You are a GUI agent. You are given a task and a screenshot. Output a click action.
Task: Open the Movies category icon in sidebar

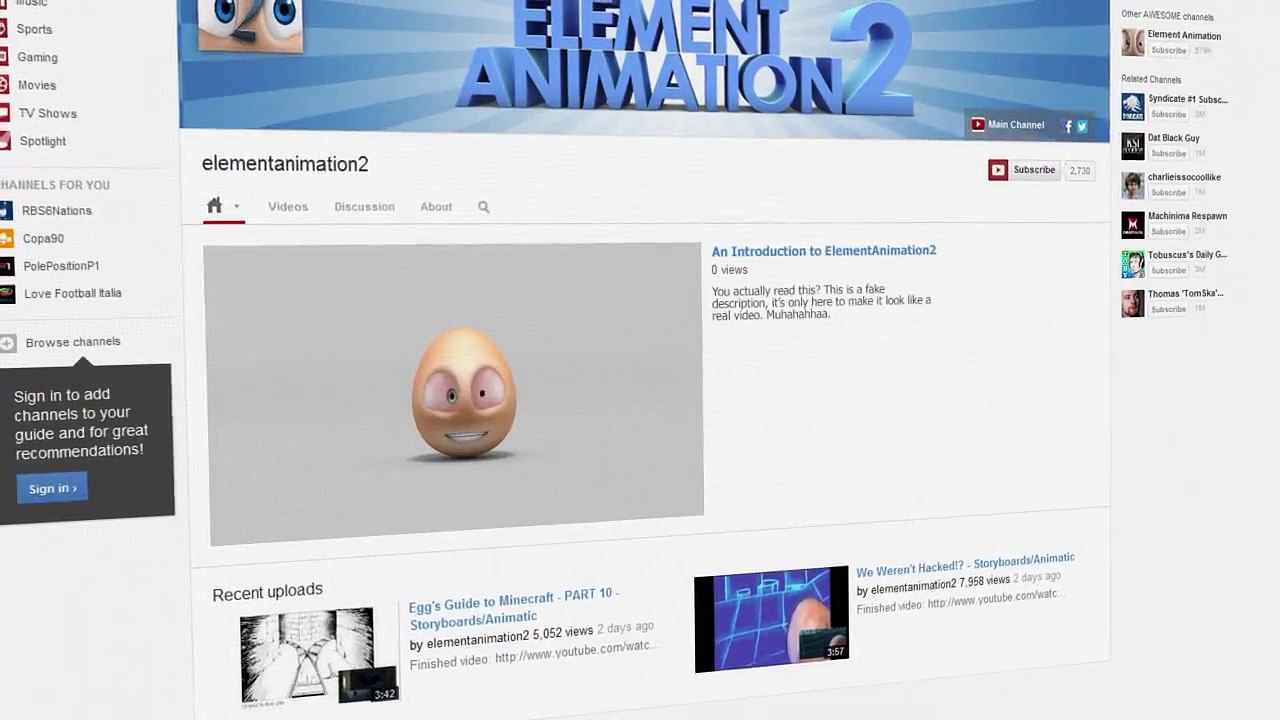[x=4, y=85]
